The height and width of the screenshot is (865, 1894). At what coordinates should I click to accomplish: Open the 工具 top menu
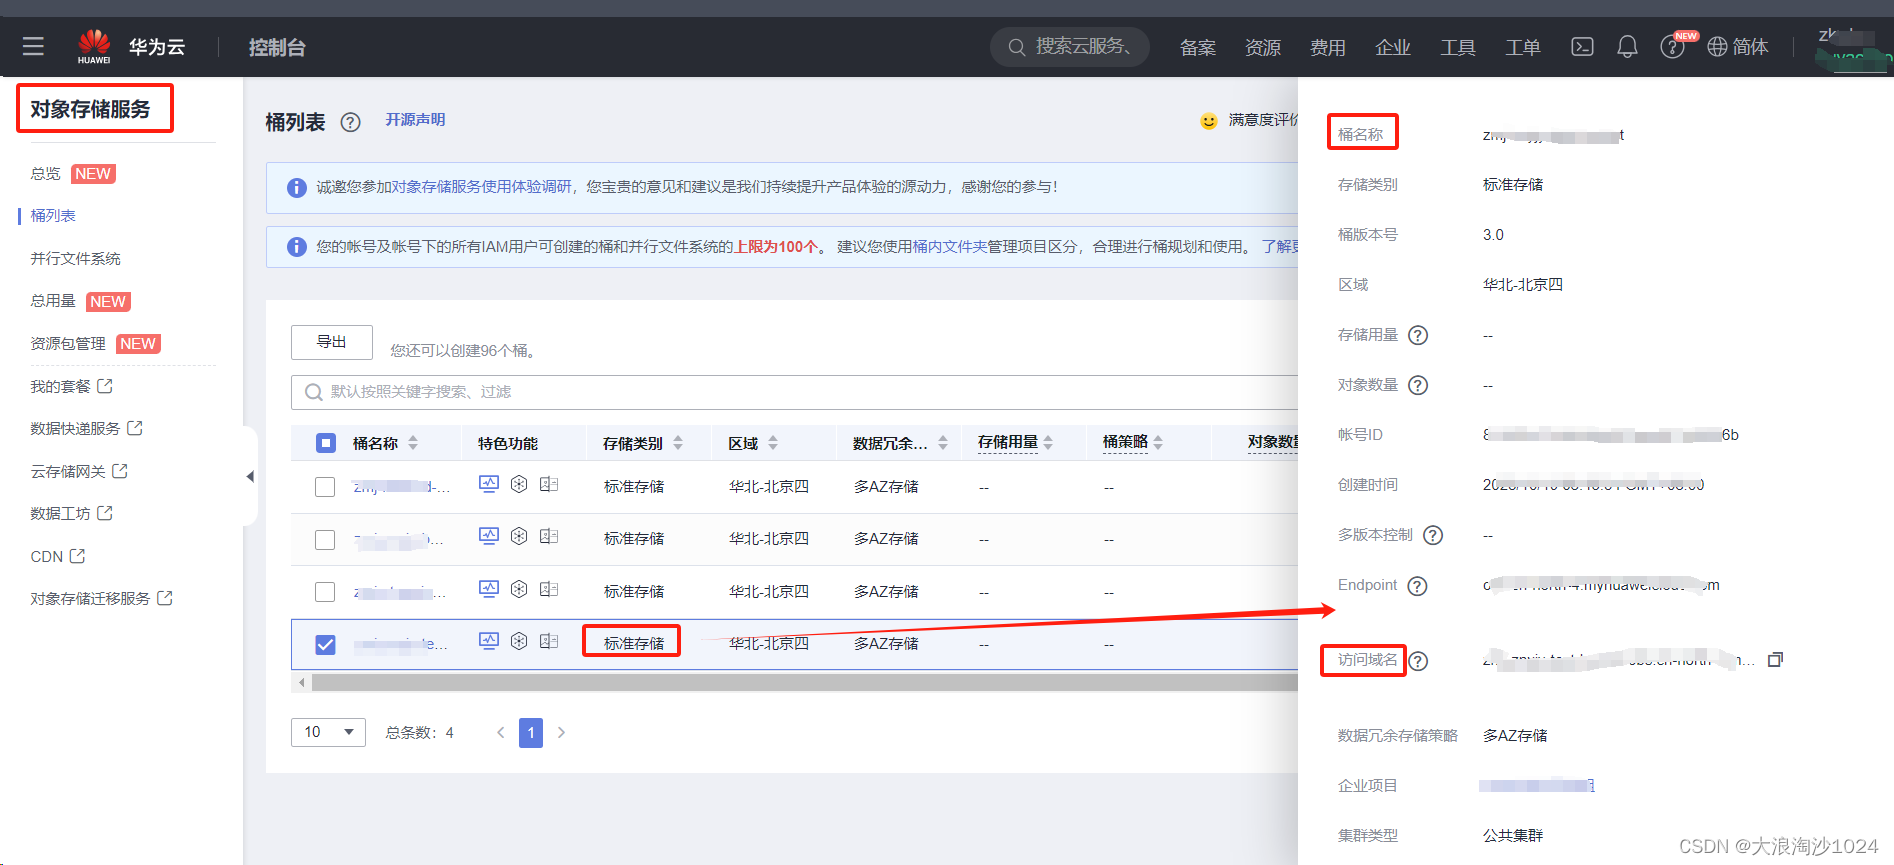[1458, 47]
